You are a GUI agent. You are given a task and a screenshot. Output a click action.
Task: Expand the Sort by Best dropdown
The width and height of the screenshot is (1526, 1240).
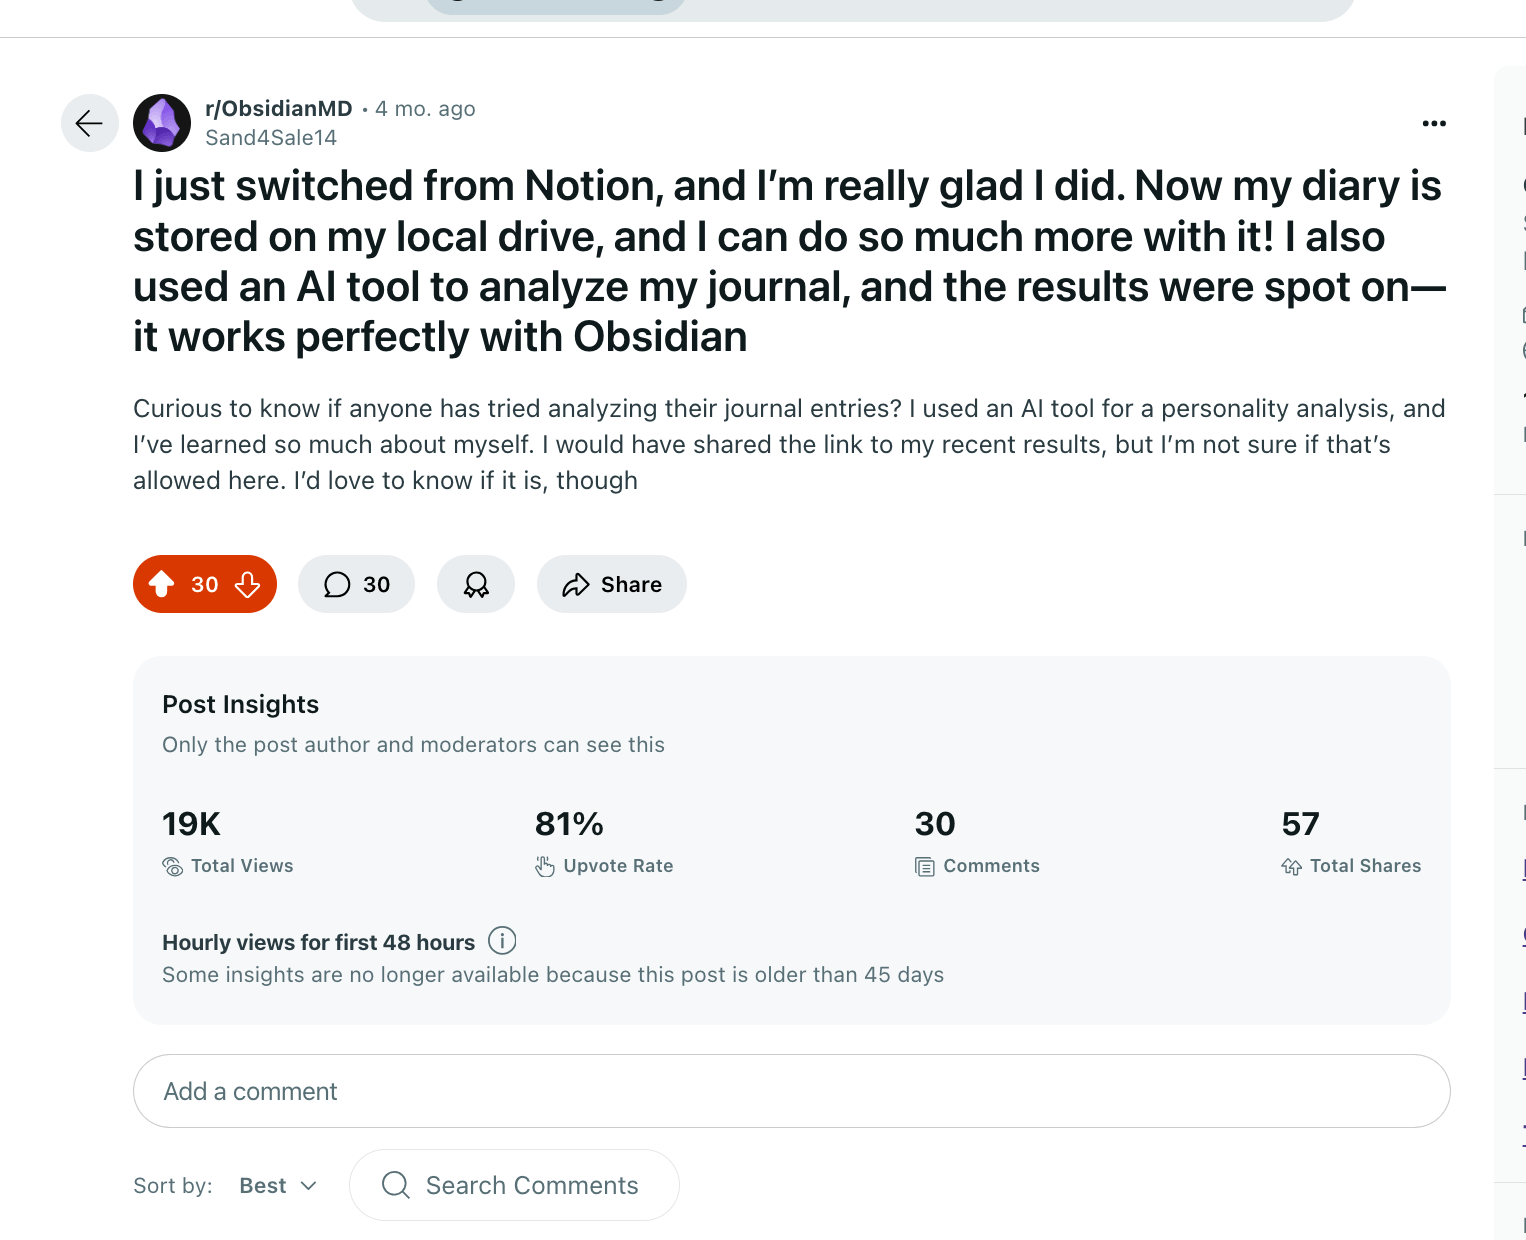pyautogui.click(x=277, y=1185)
